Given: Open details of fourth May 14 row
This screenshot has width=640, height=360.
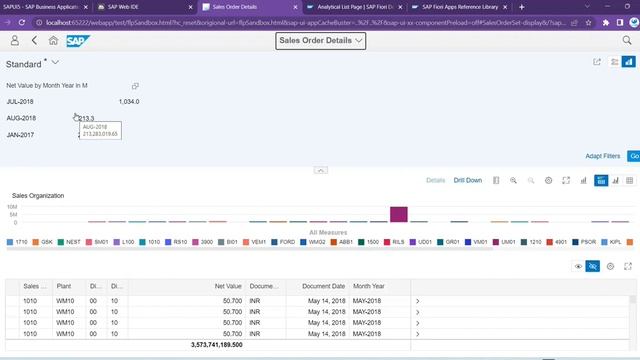Looking at the screenshot, I should [417, 334].
